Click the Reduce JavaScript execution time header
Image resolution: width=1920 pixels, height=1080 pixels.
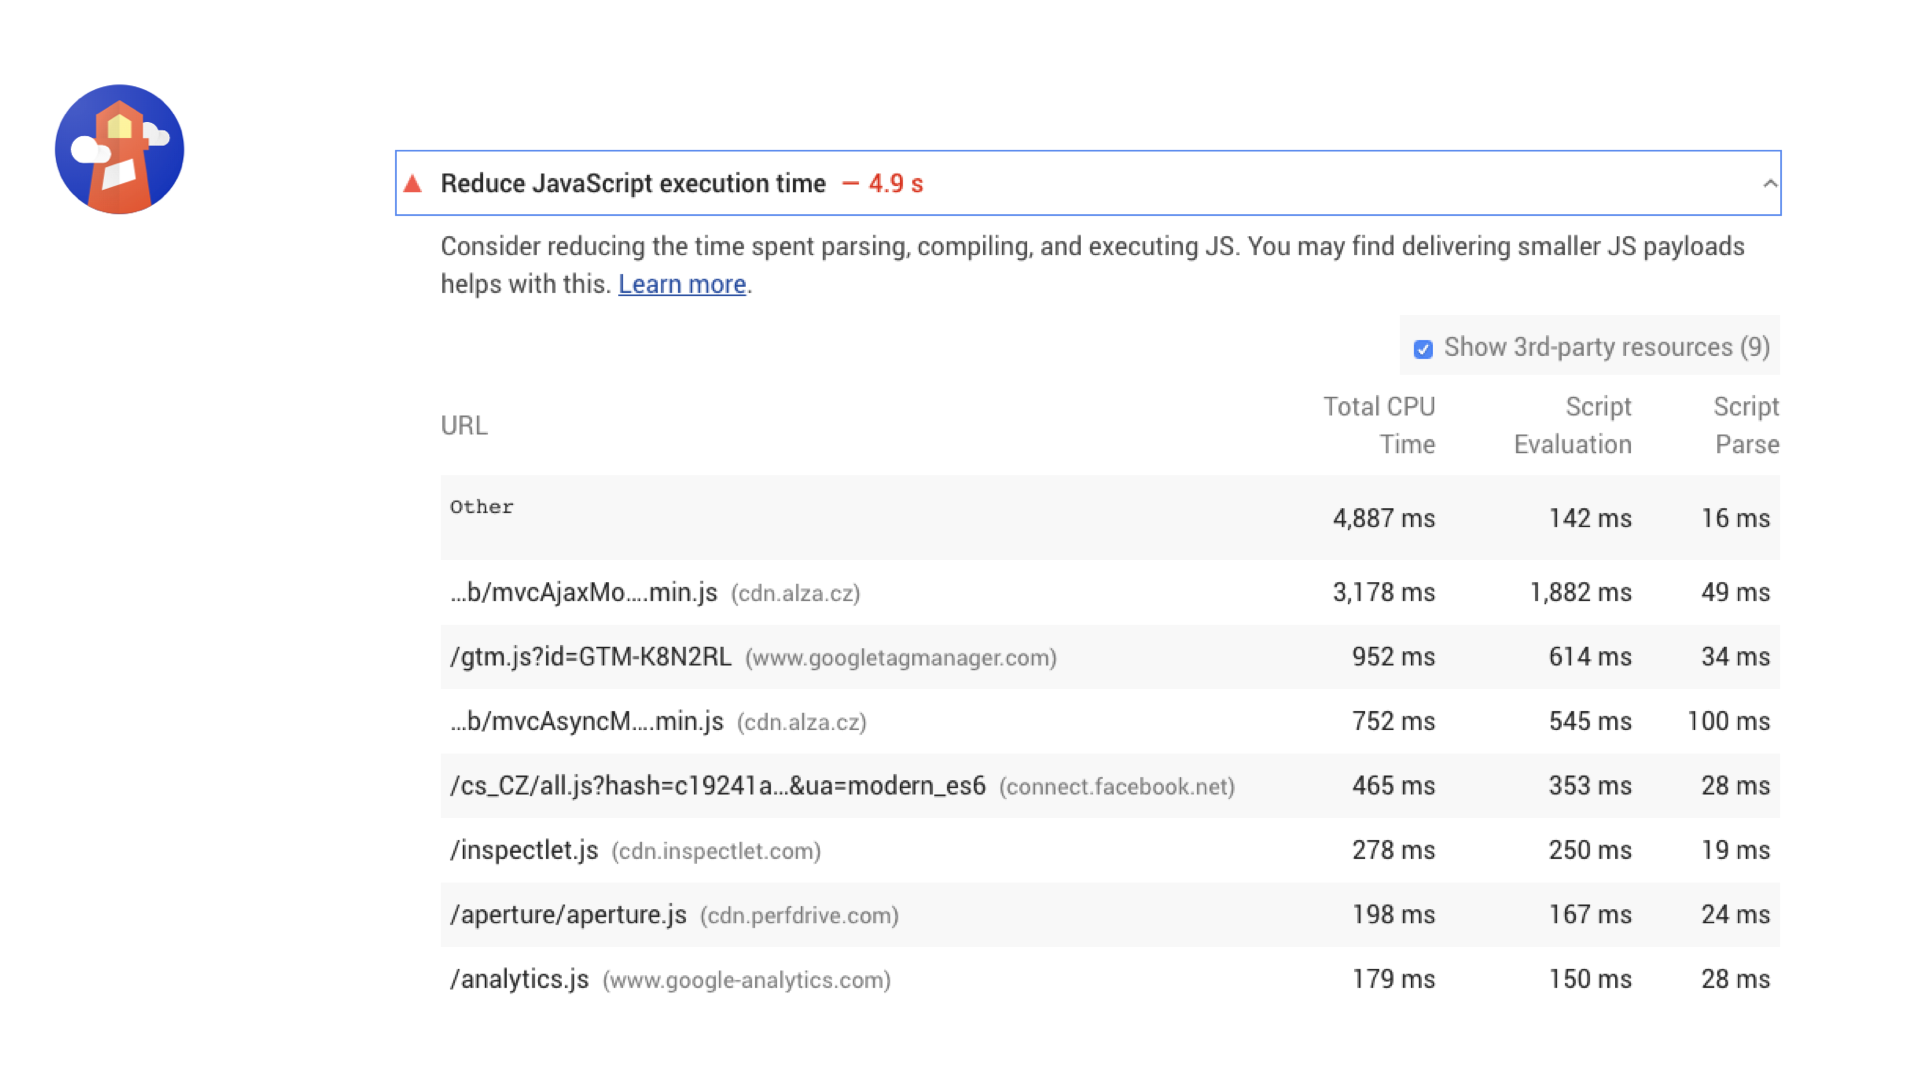coord(632,184)
